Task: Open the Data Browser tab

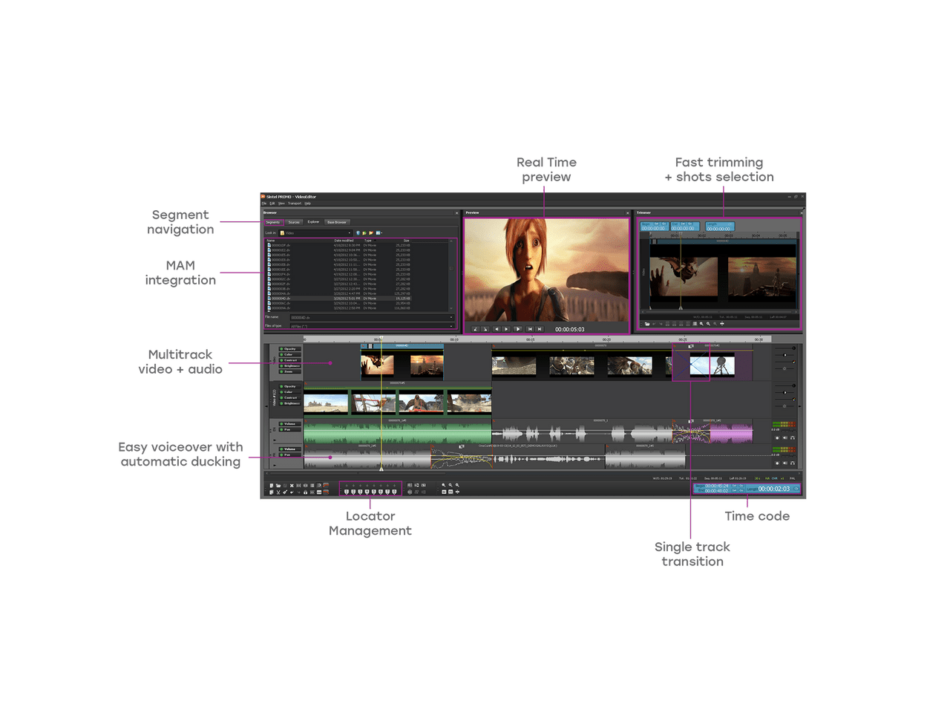Action: pyautogui.click(x=336, y=221)
